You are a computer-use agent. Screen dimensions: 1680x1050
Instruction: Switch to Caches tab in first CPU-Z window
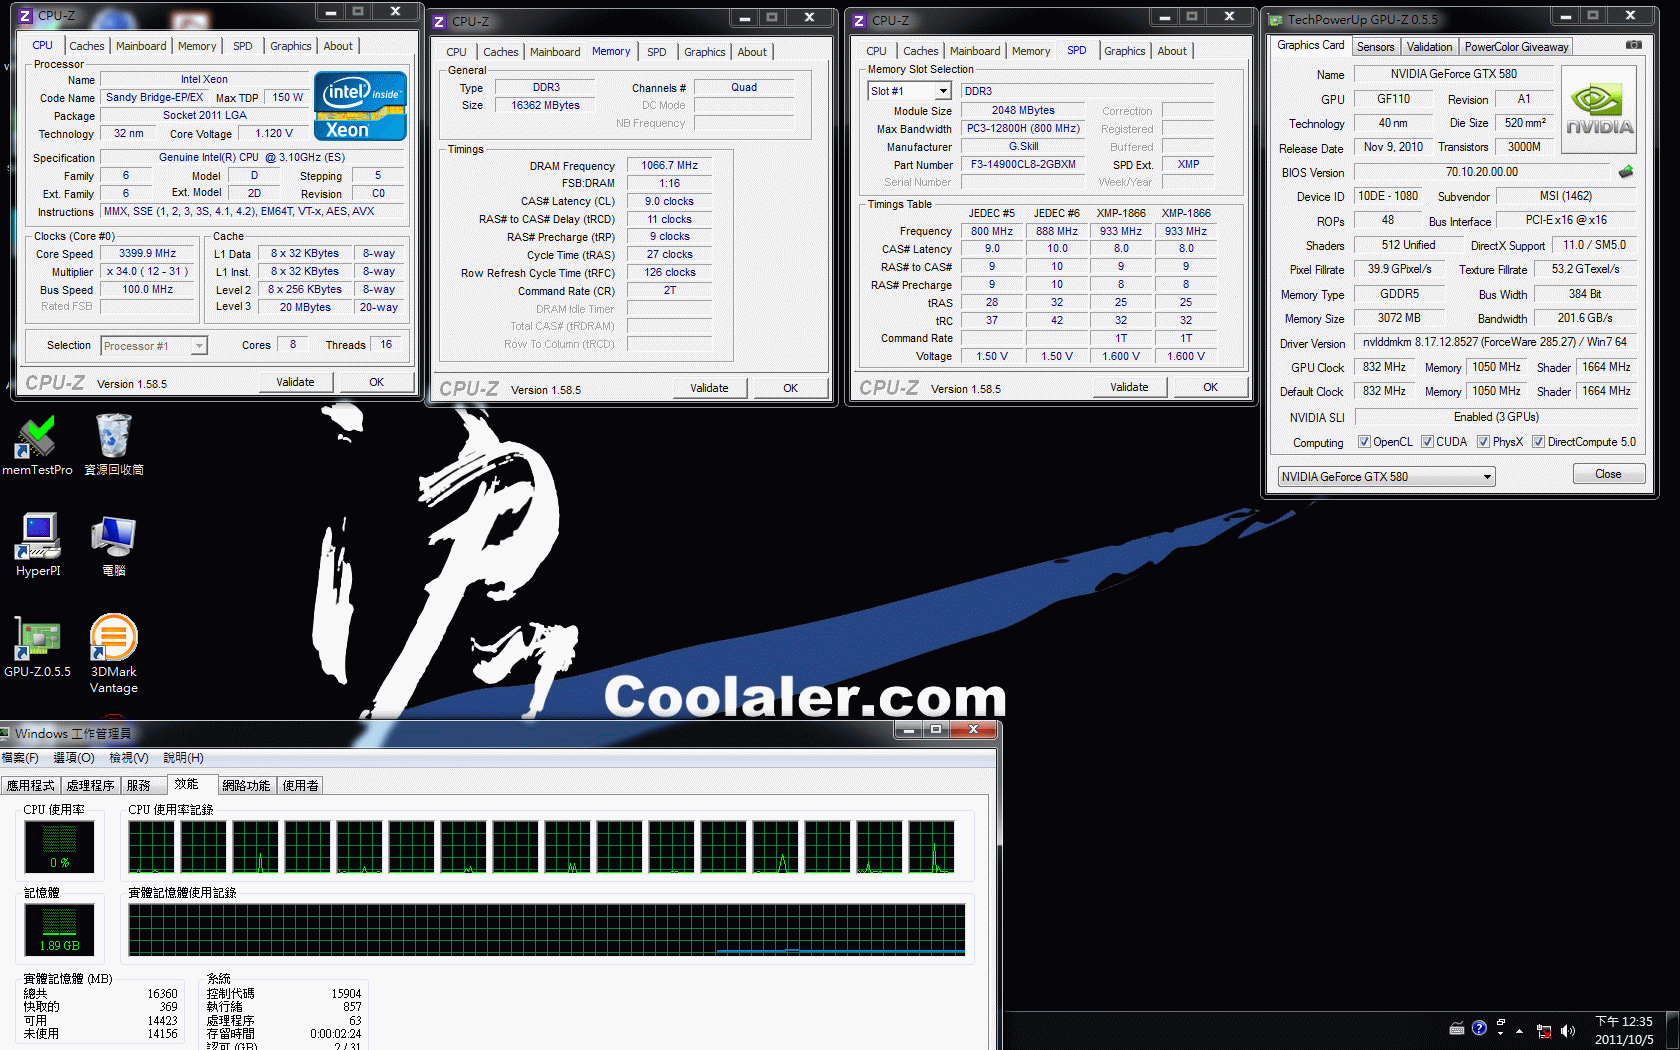pyautogui.click(x=86, y=46)
